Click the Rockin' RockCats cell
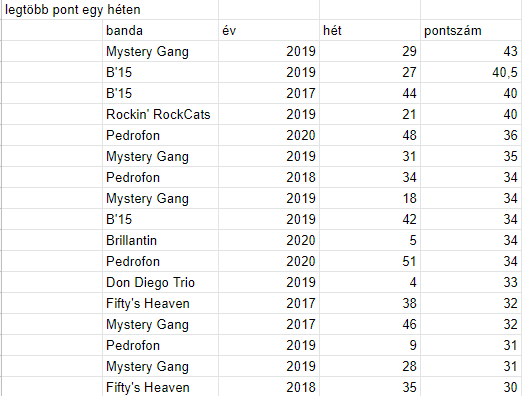The width and height of the screenshot is (522, 396). pos(160,114)
